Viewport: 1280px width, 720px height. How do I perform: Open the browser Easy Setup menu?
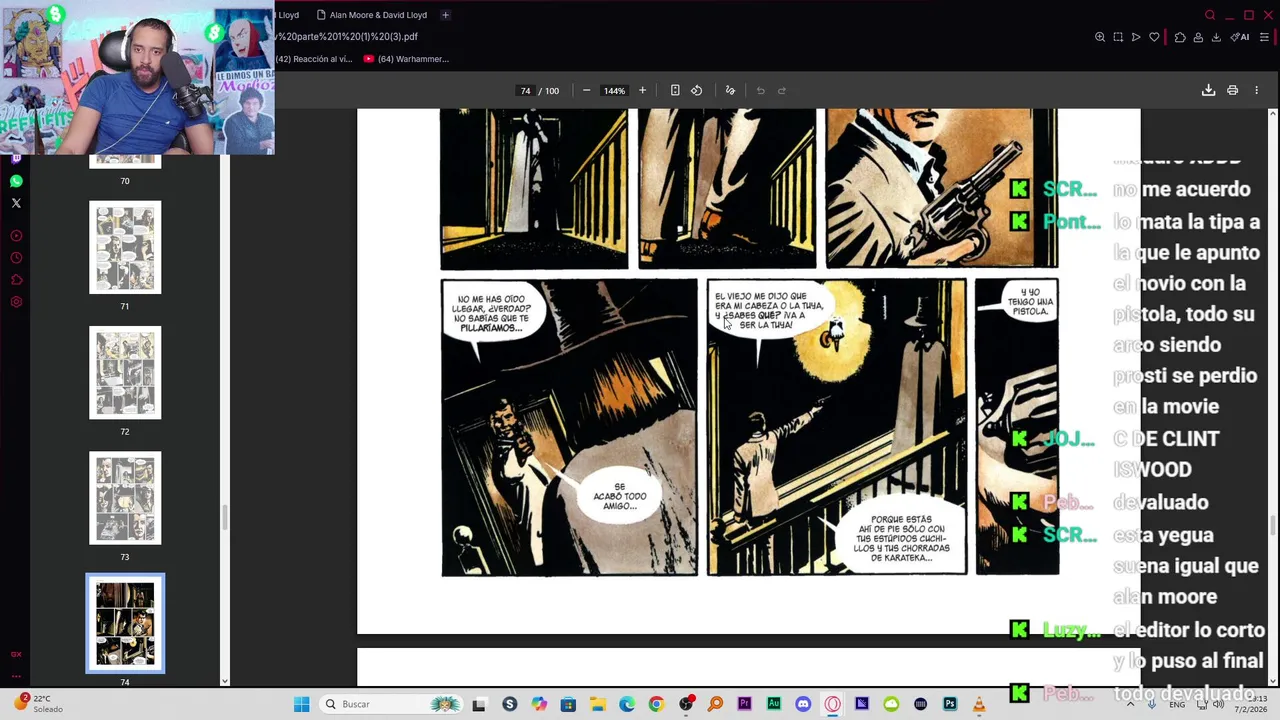click(x=1265, y=37)
